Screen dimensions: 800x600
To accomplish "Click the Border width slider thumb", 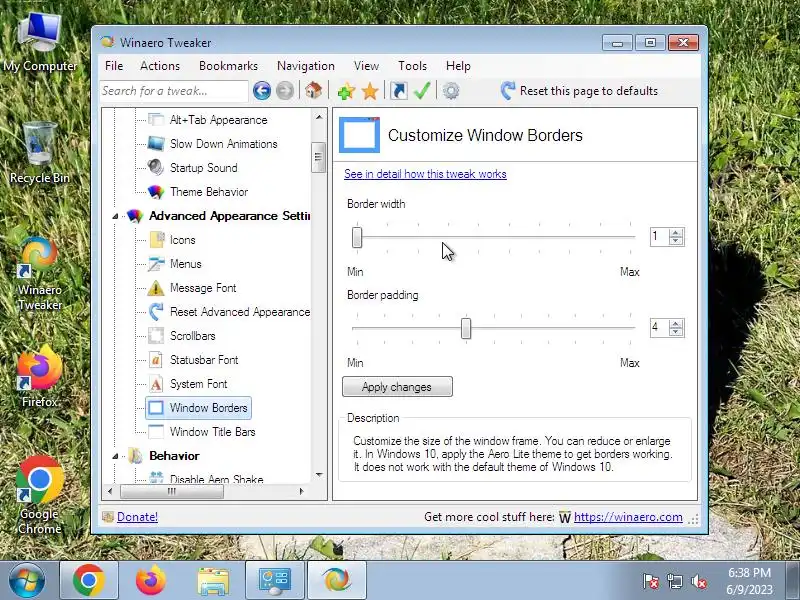I will [x=357, y=237].
